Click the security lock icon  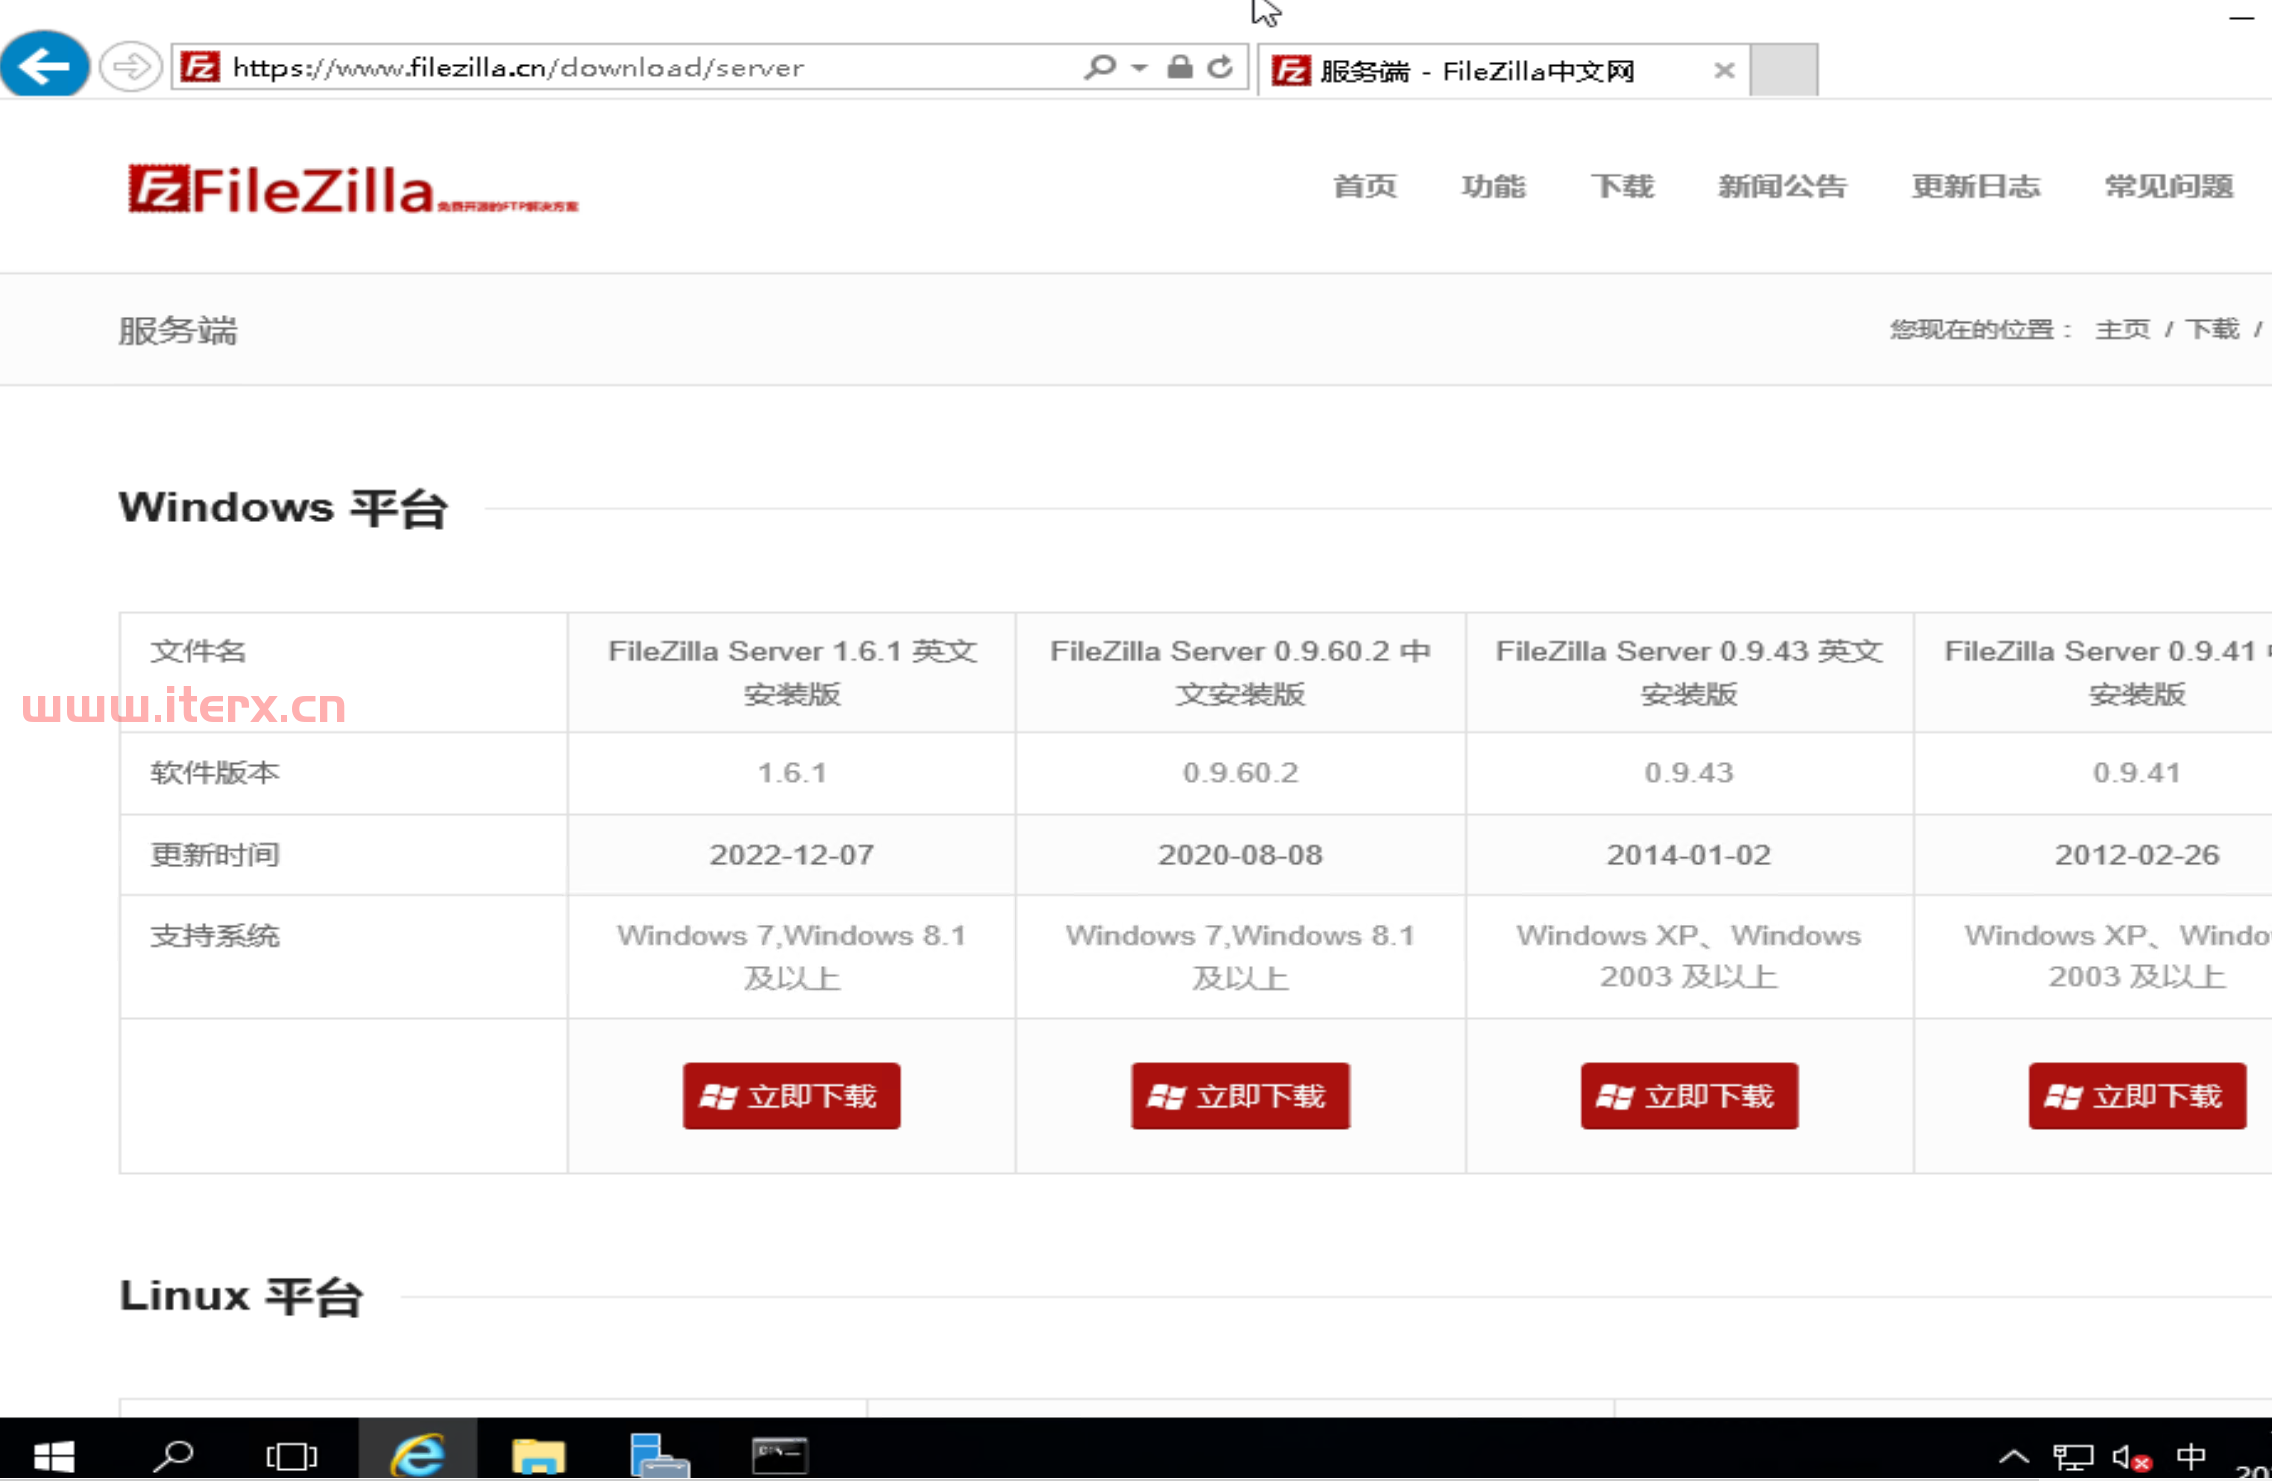click(1180, 67)
